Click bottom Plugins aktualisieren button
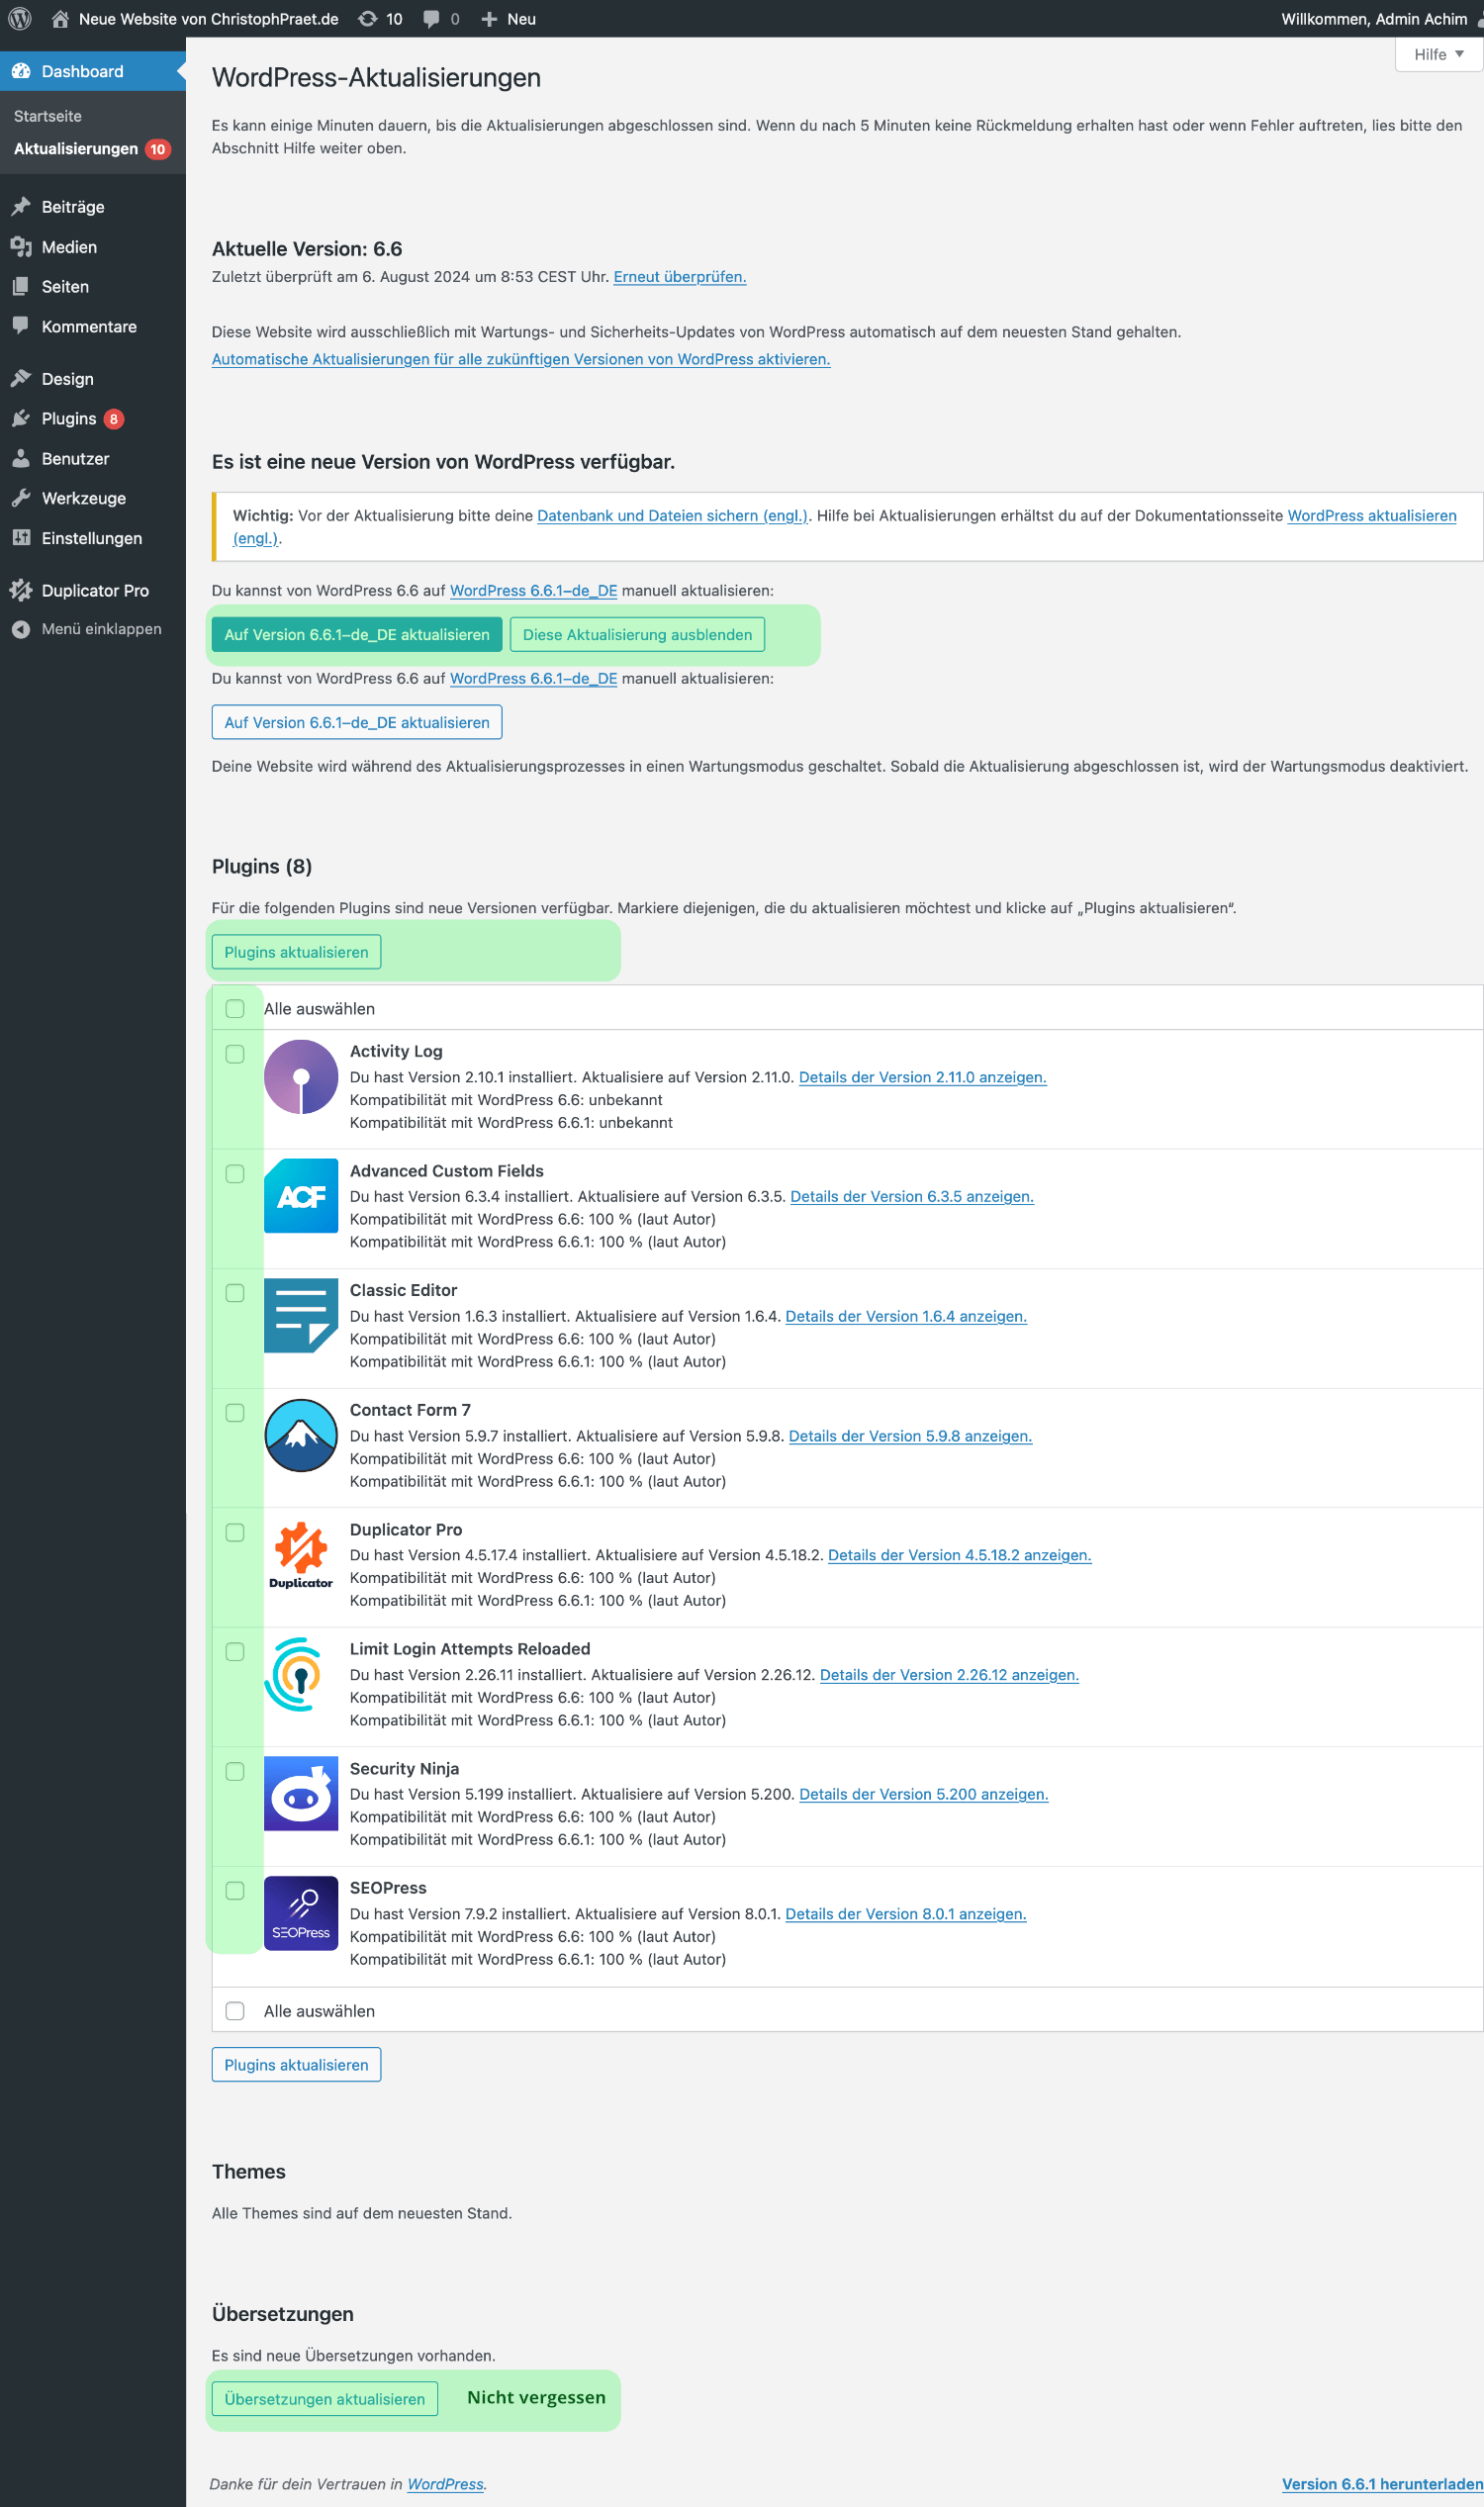The image size is (1484, 2507). [296, 2065]
